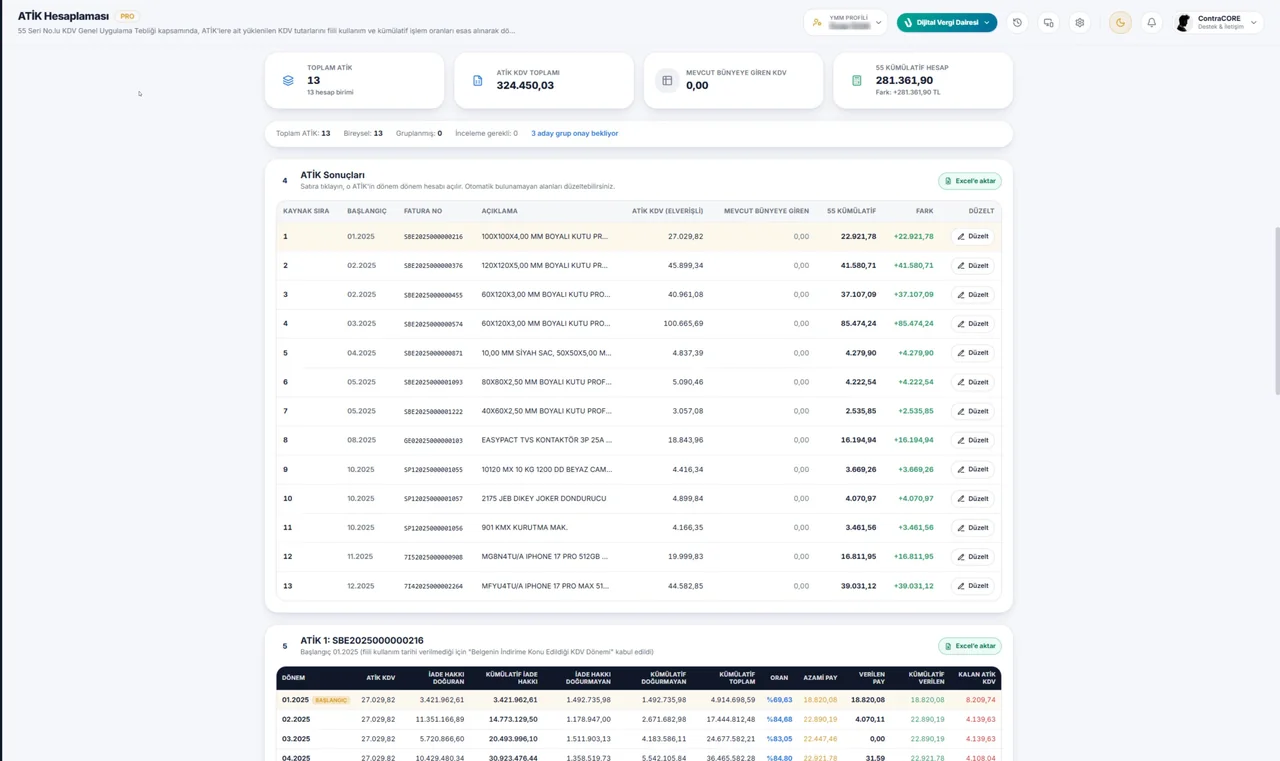The height and width of the screenshot is (761, 1280).
Task: Click fark value +39.031,12
Action: pos(913,586)
